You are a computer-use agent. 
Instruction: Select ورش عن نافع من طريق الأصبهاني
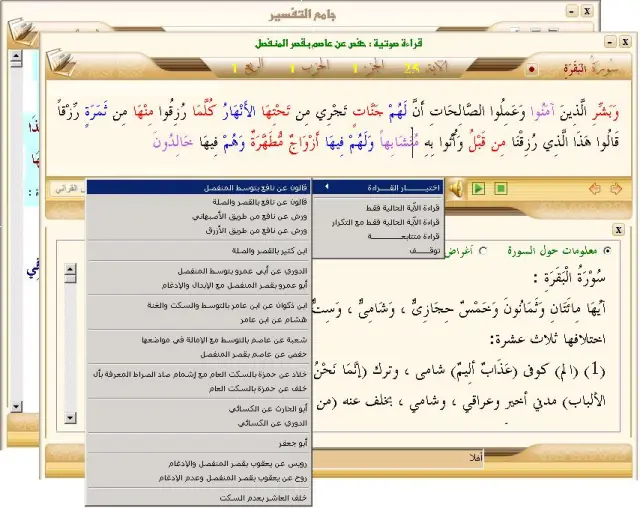199,217
